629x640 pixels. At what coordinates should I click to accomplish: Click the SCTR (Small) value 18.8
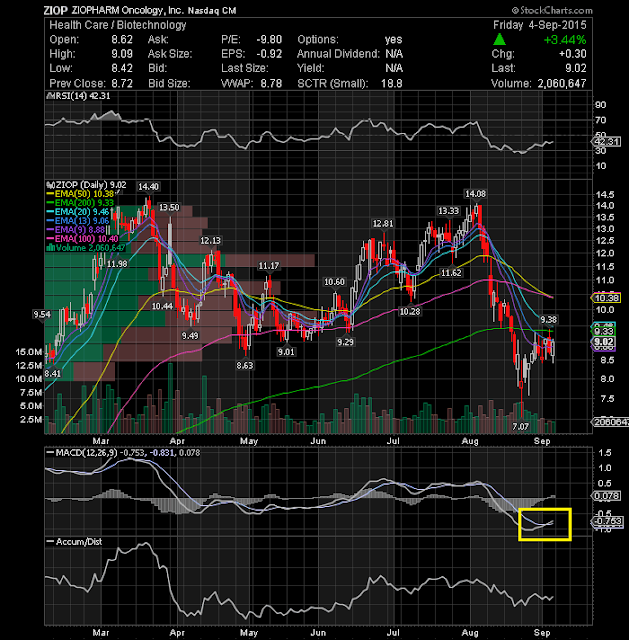point(391,83)
